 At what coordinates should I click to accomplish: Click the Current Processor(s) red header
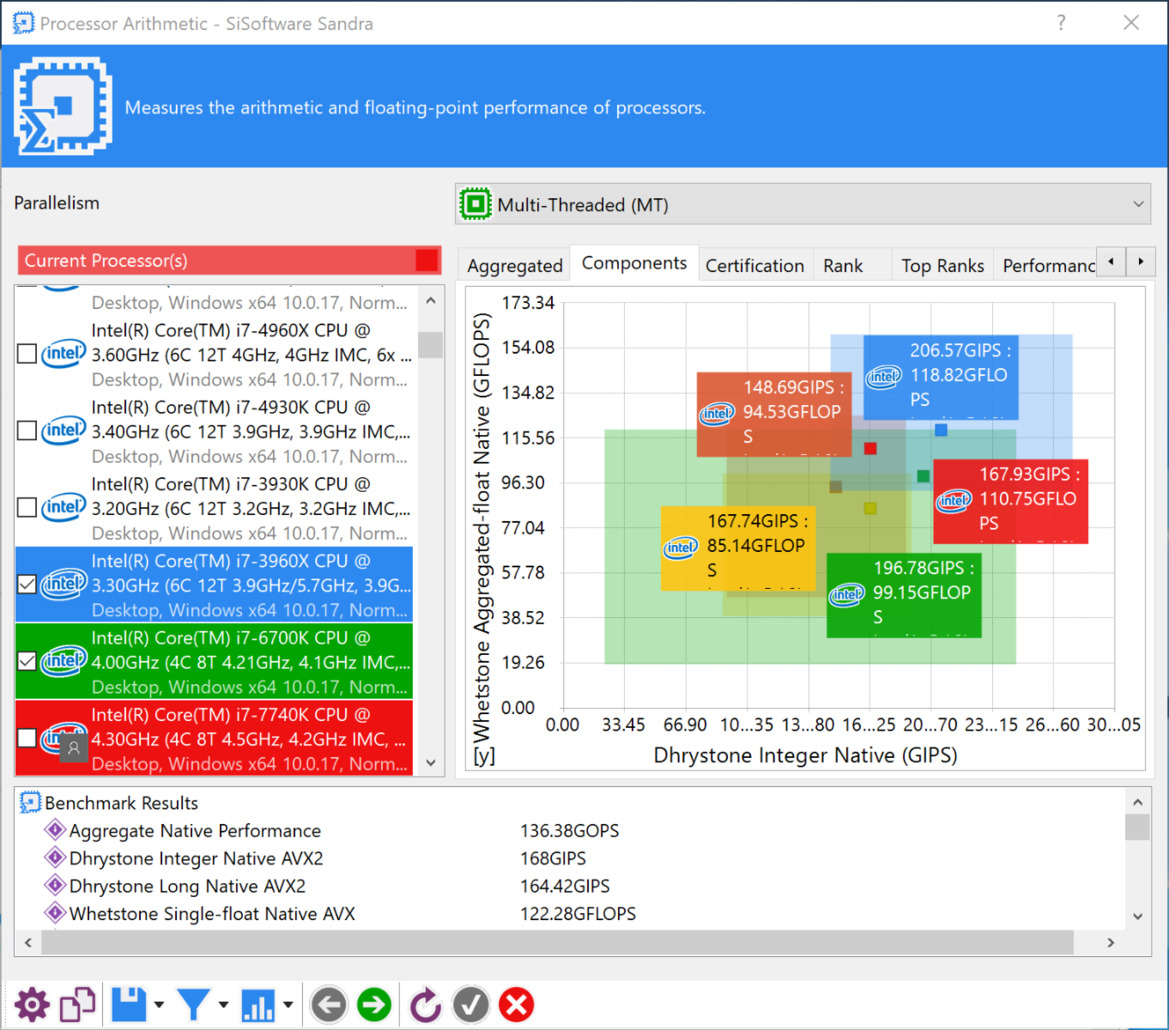click(x=229, y=261)
